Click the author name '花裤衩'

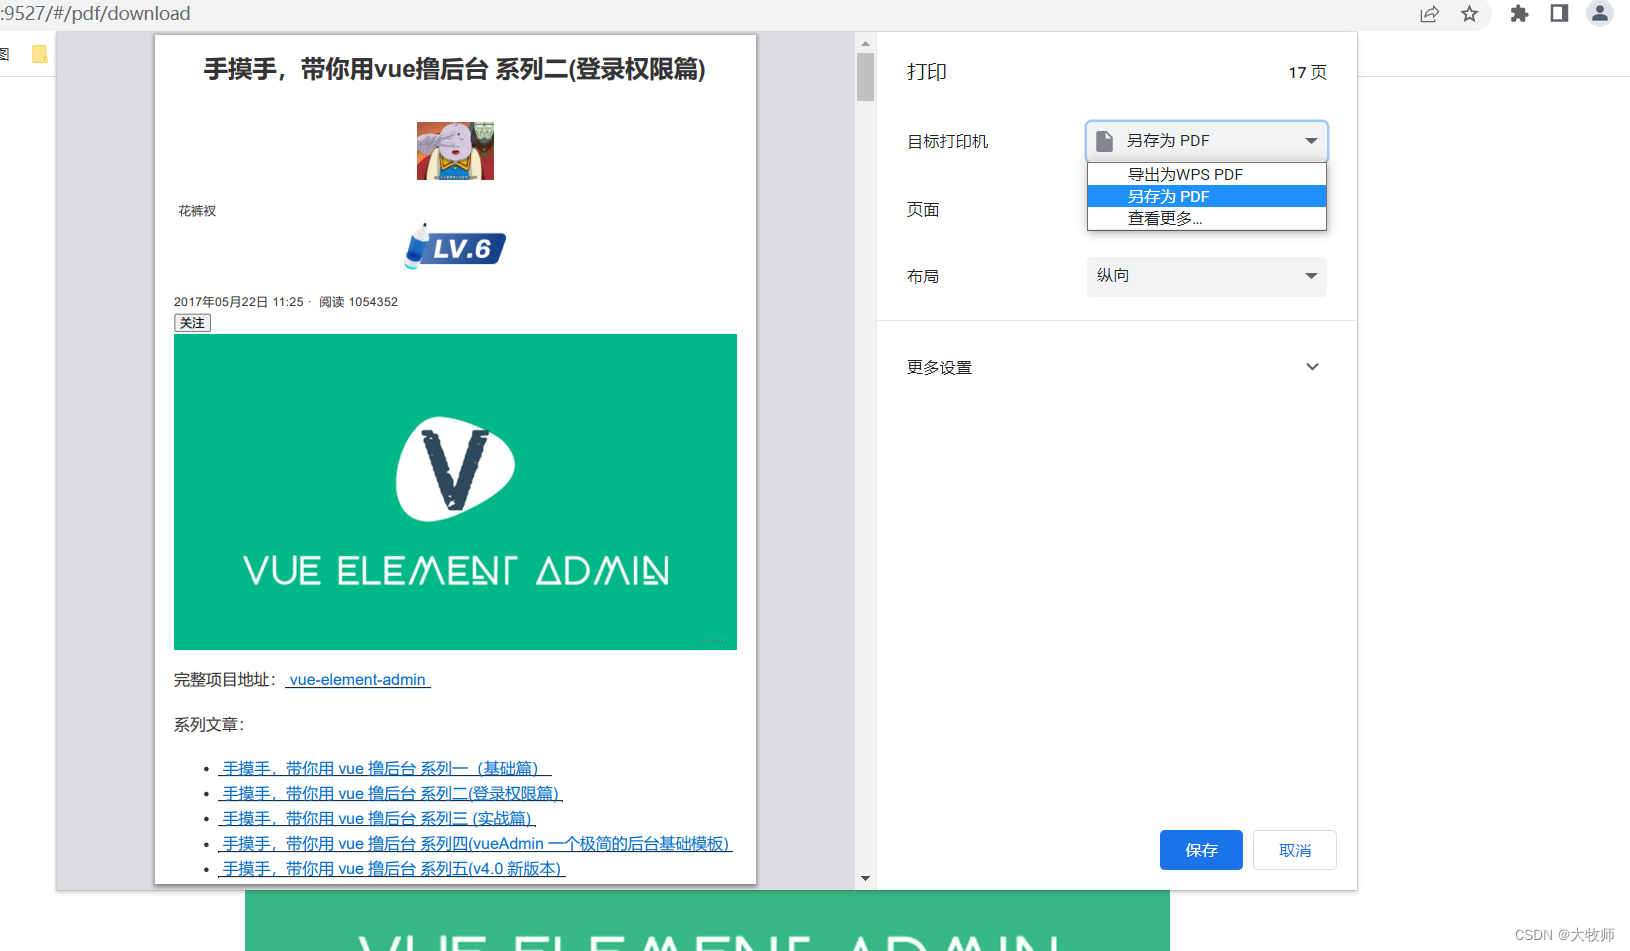[x=197, y=211]
